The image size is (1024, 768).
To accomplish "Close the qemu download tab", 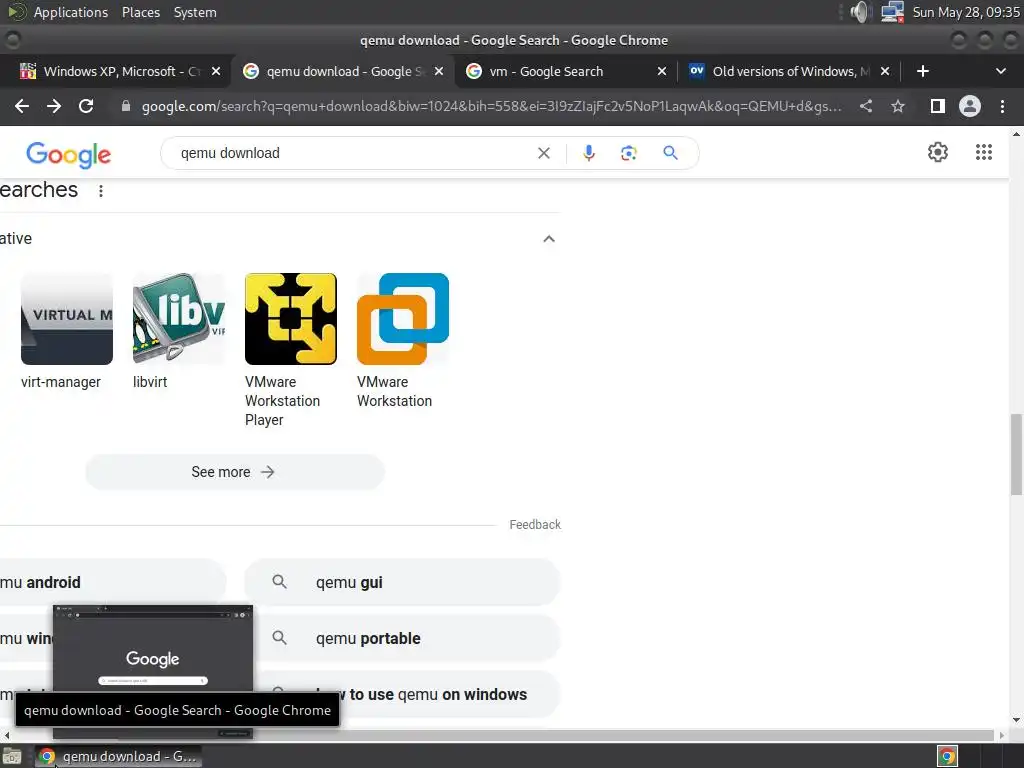I will [439, 71].
